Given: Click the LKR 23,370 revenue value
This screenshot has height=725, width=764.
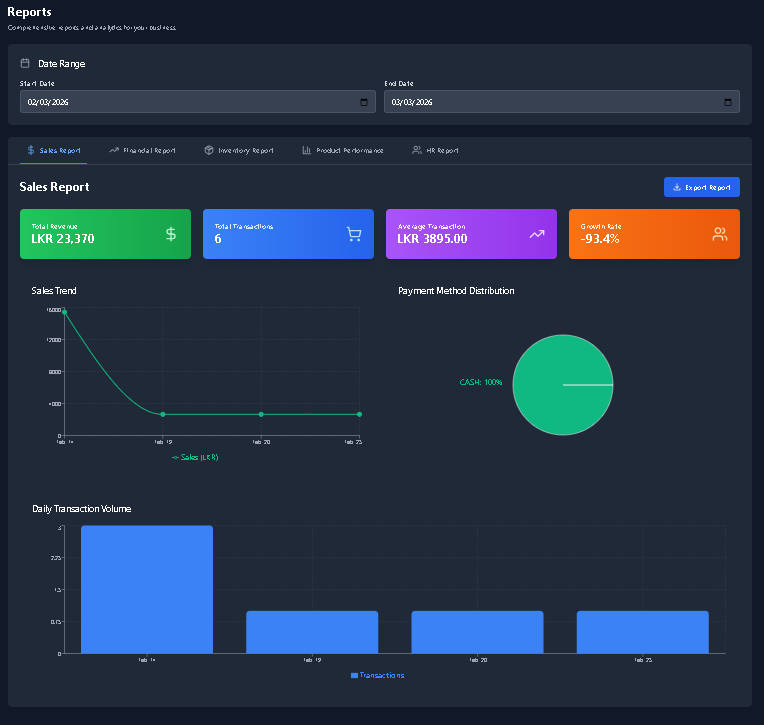Looking at the screenshot, I should (63, 239).
